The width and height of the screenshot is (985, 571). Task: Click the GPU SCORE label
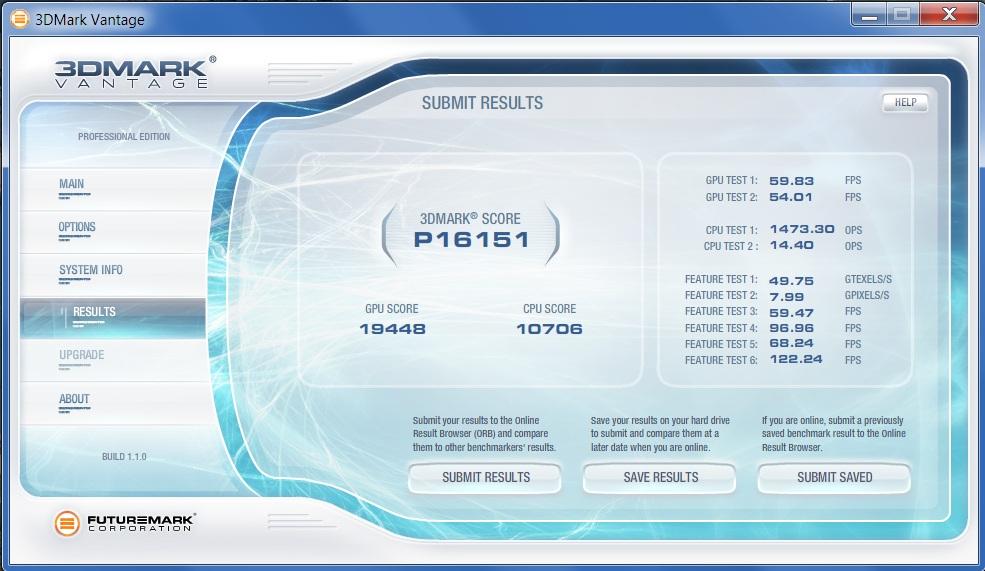(x=391, y=309)
